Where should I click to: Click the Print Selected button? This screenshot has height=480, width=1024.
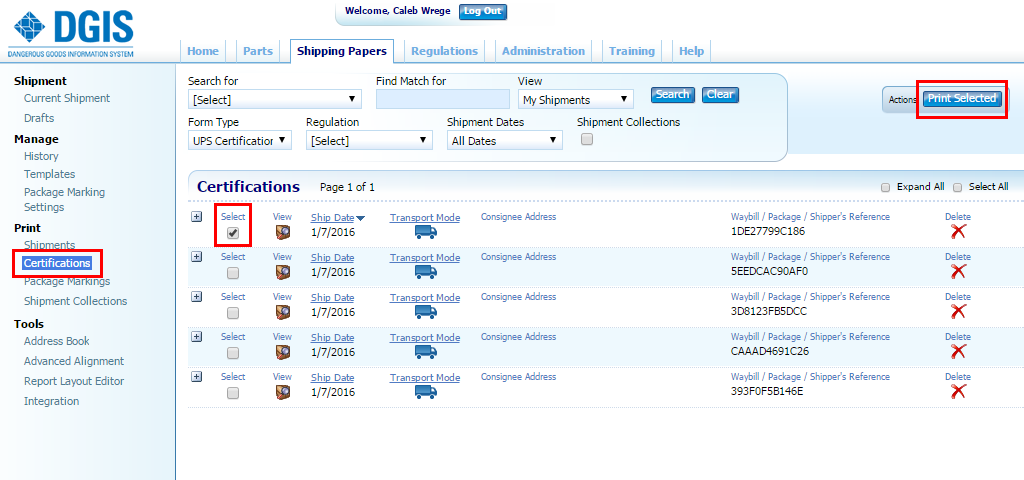[961, 98]
